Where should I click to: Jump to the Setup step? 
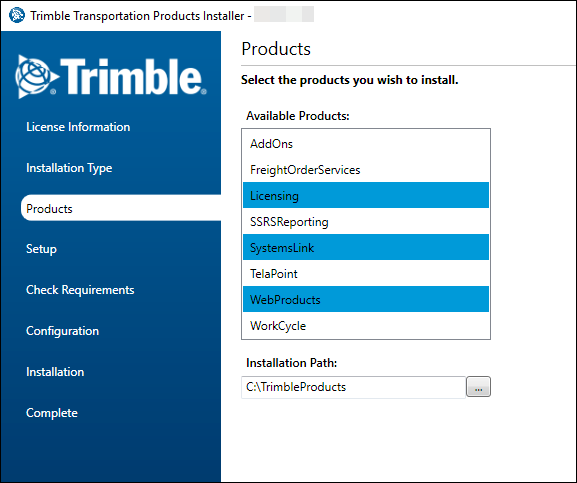pyautogui.click(x=41, y=249)
